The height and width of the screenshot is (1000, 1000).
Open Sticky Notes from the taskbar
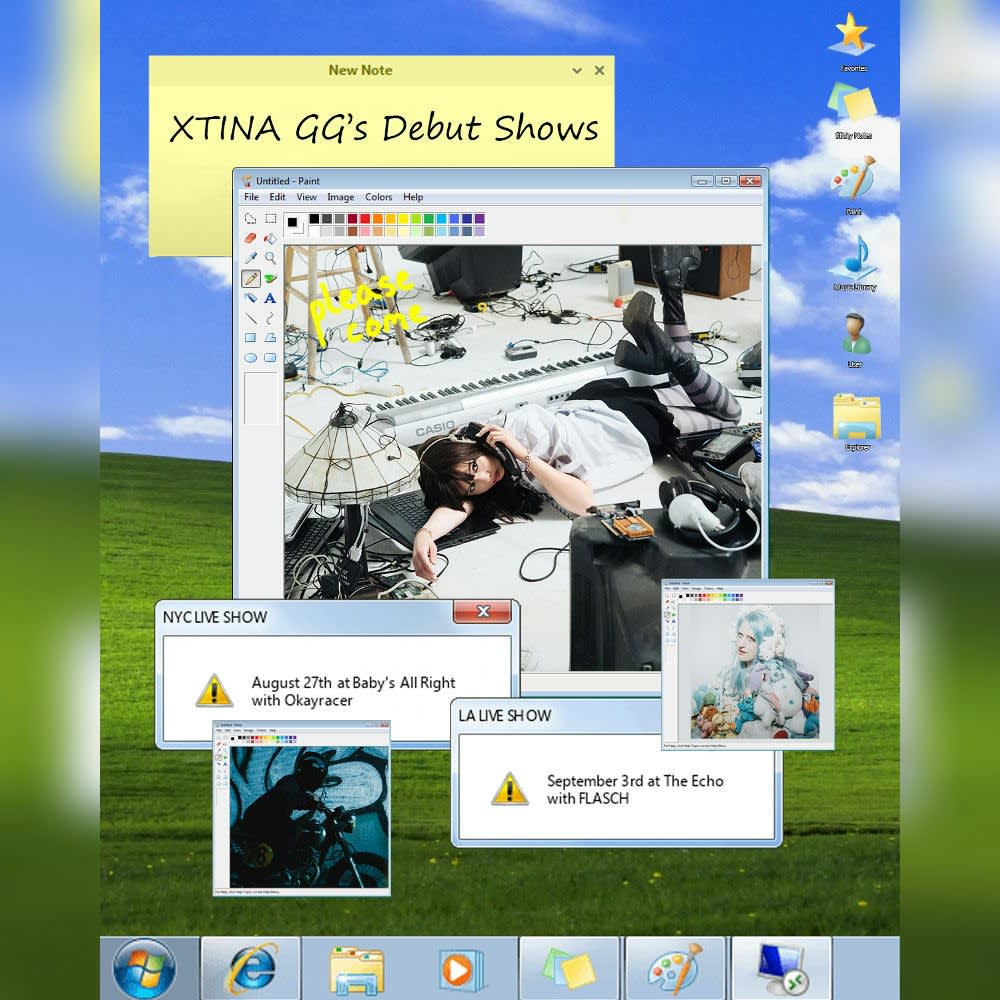pos(570,969)
